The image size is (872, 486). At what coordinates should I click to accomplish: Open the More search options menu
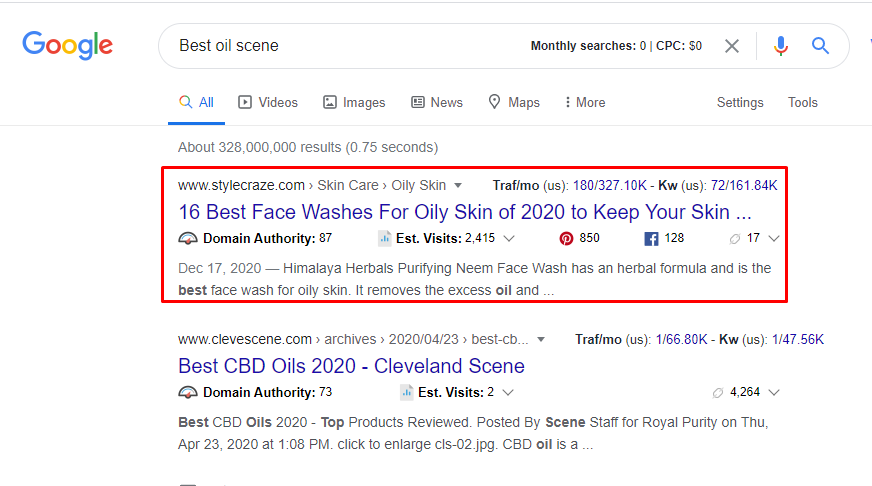coord(585,102)
